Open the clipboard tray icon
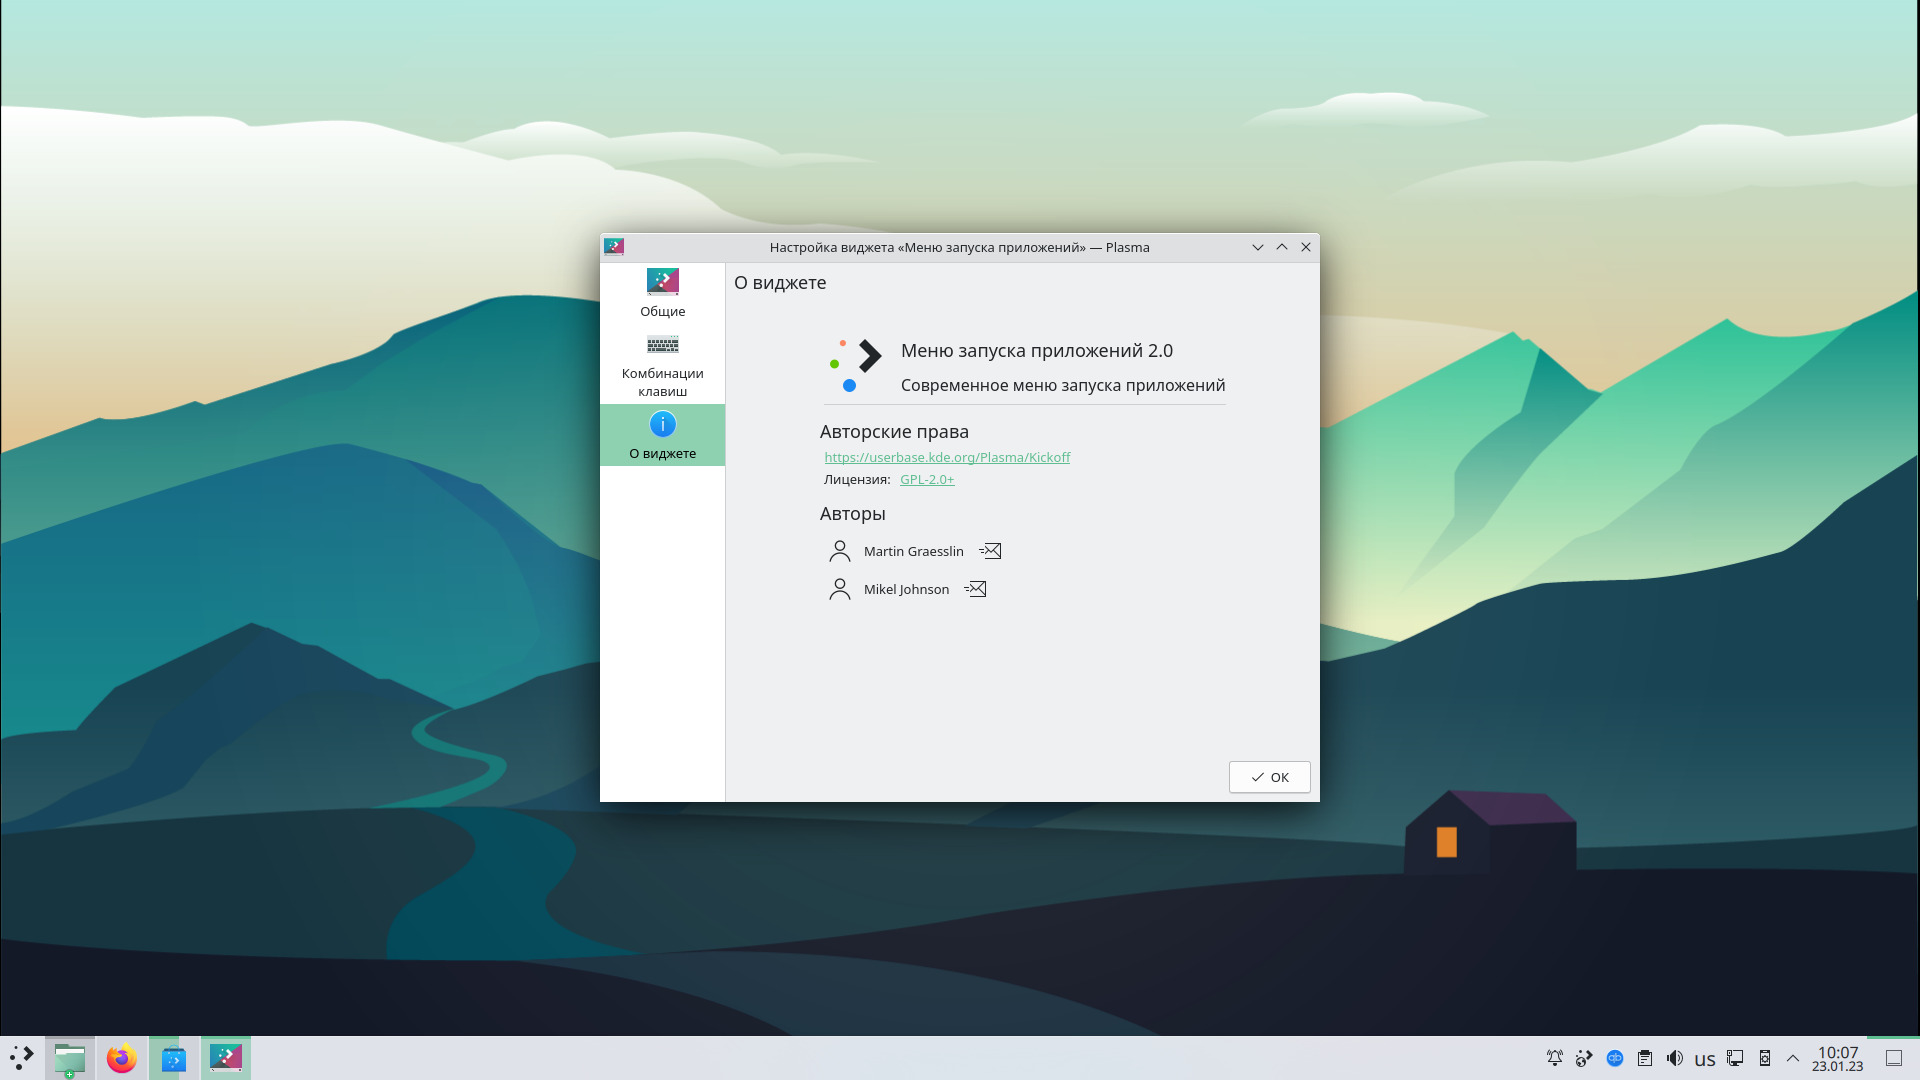 1645,1058
